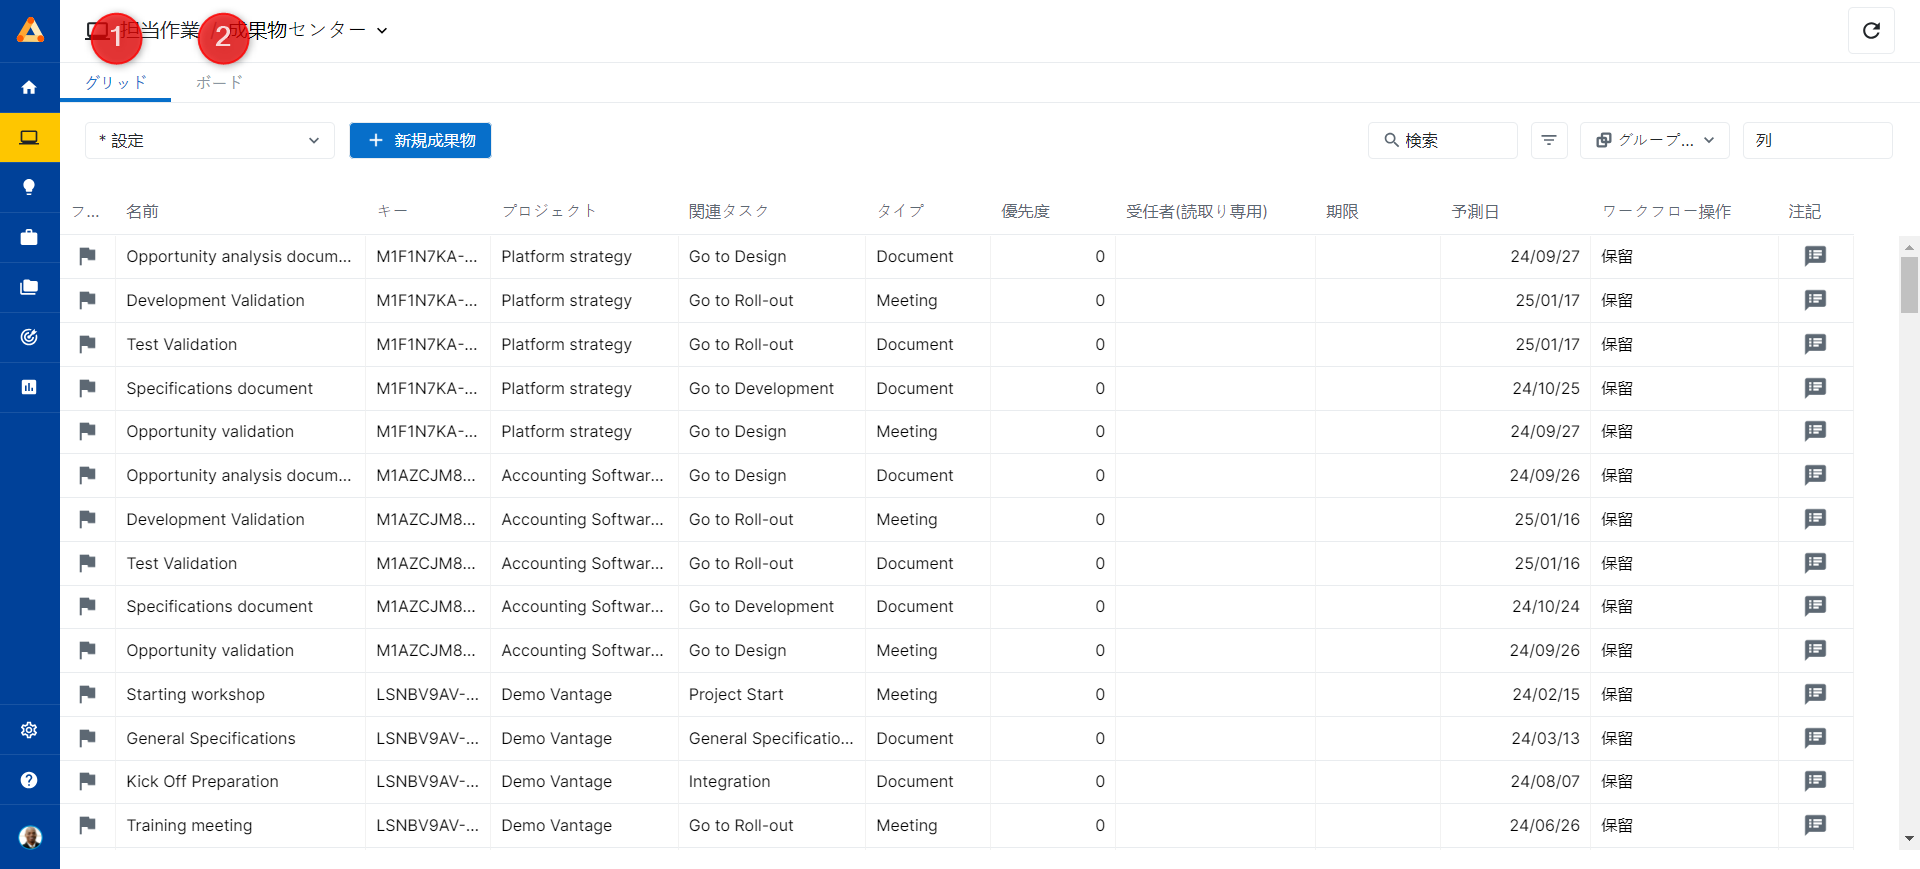
Task: Switch to the ボード tab
Action: pos(219,82)
